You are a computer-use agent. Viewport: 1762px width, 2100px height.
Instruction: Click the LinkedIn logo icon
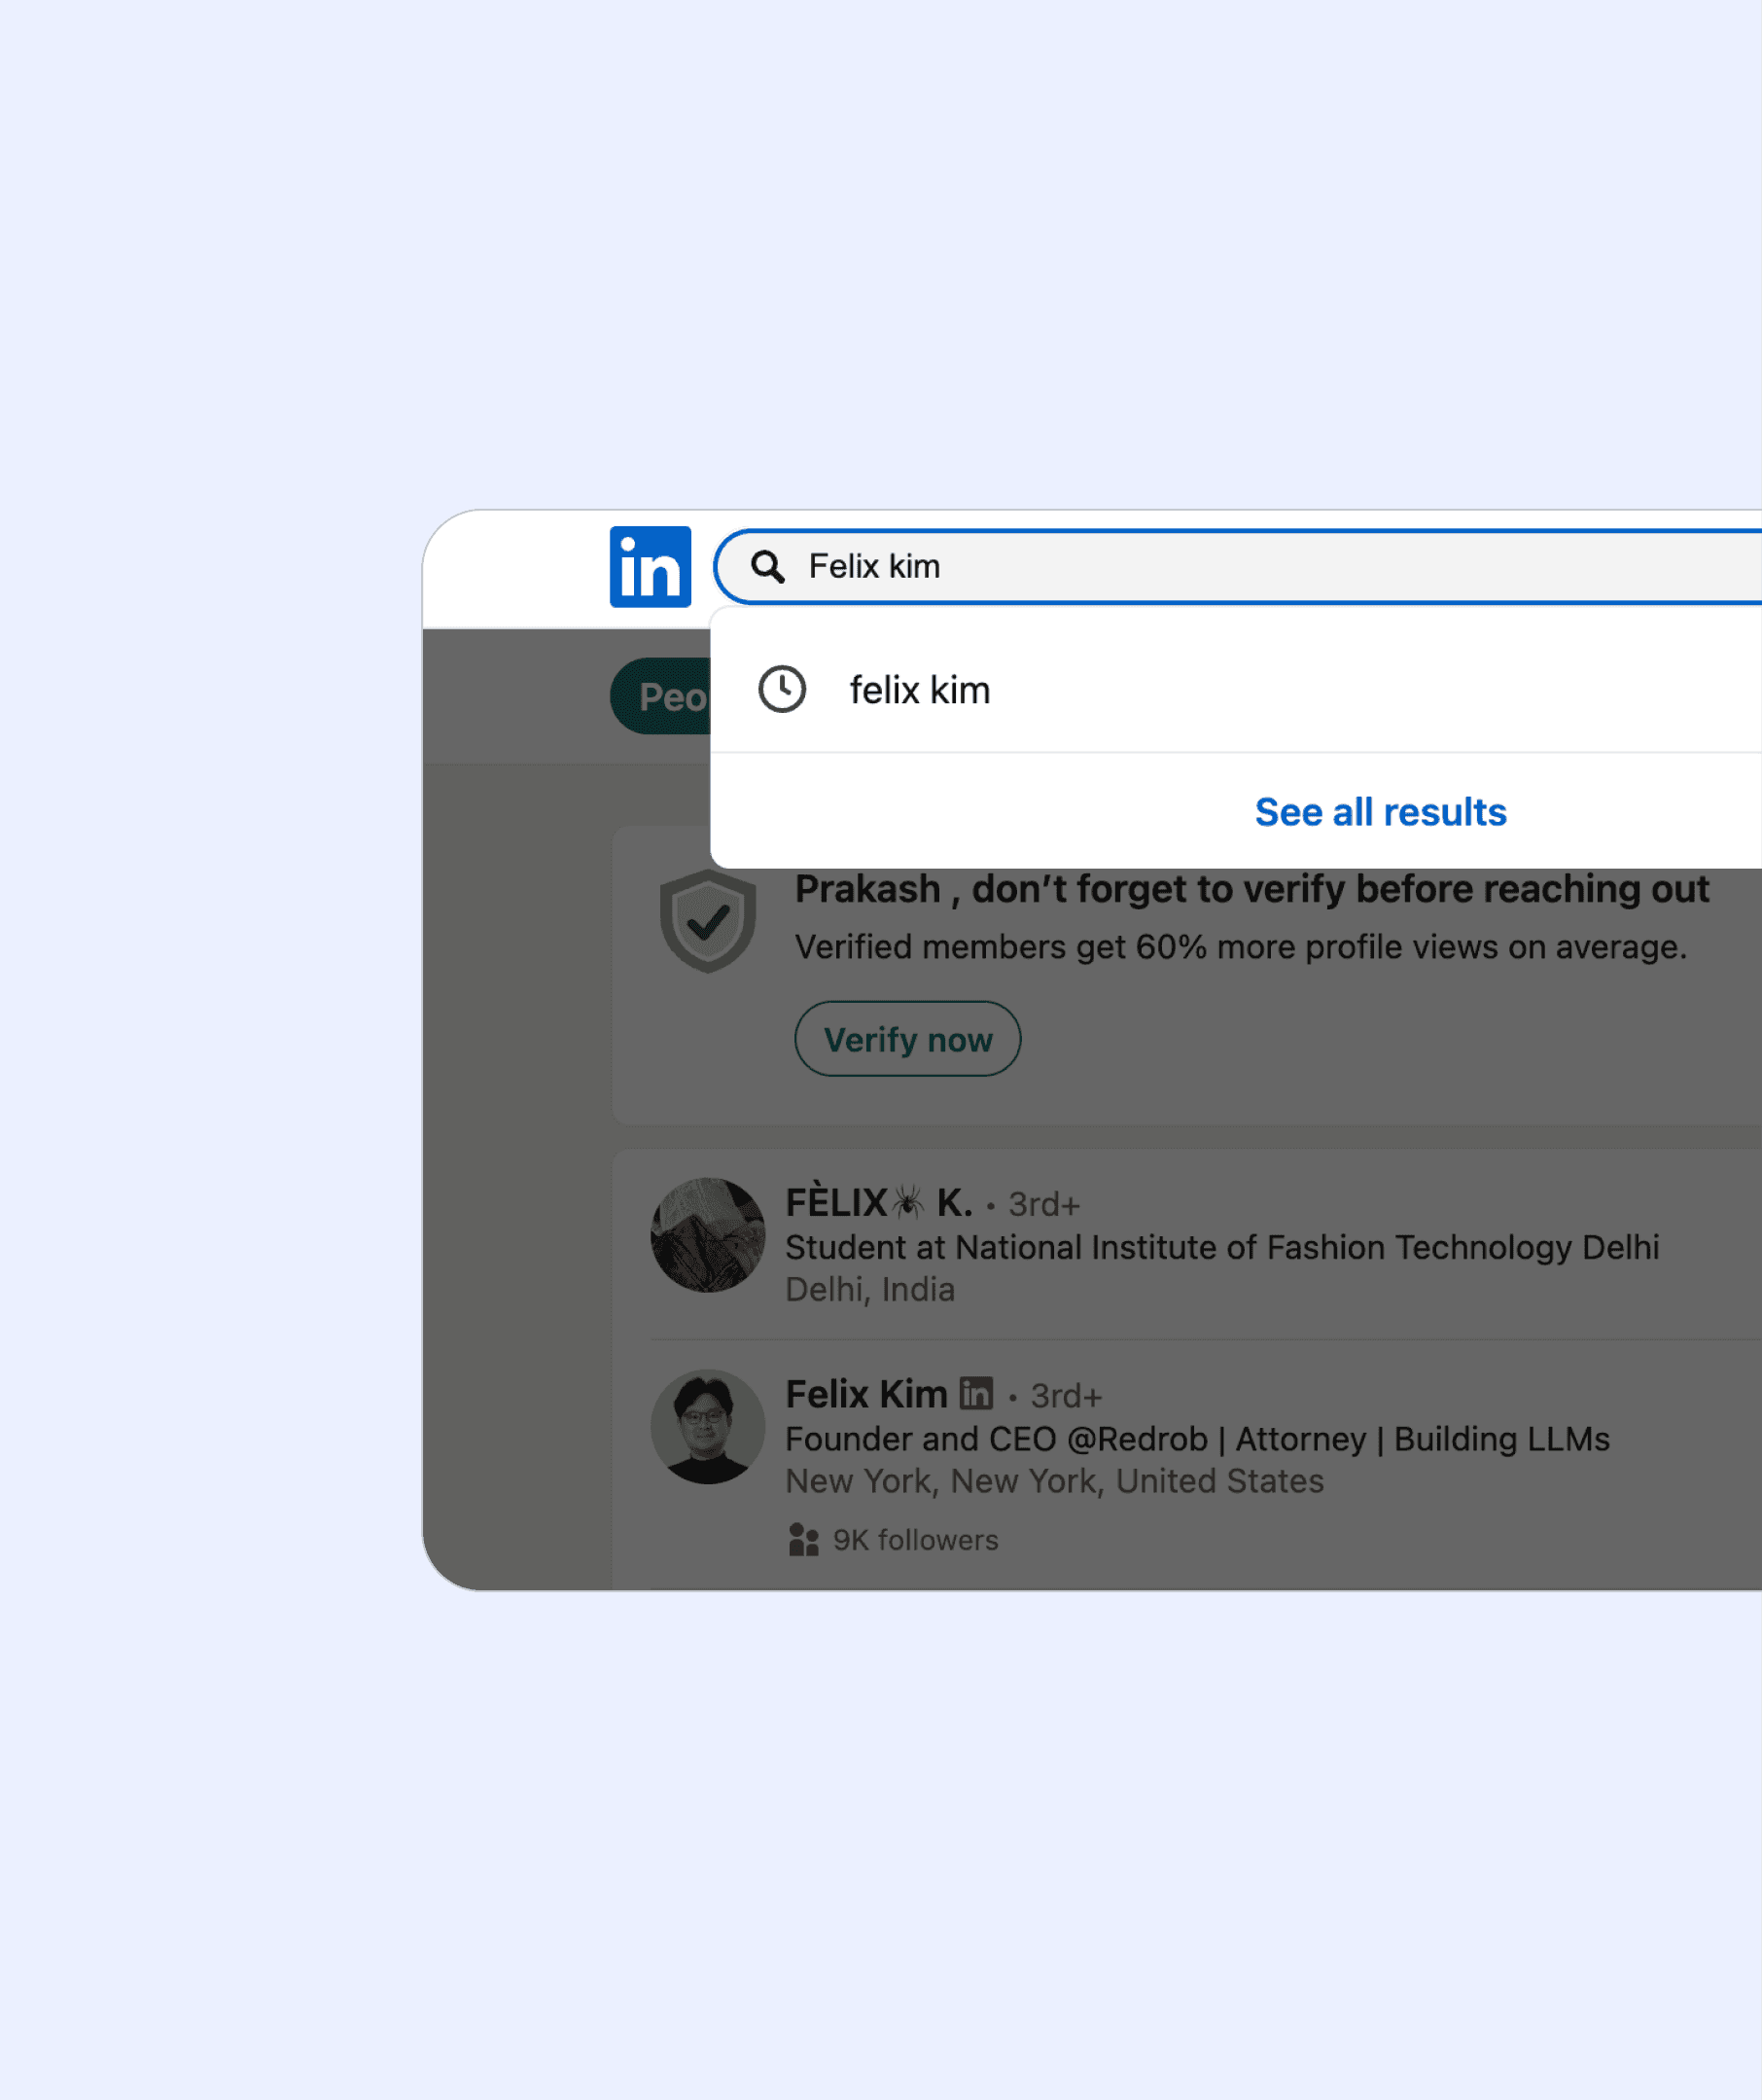650,567
